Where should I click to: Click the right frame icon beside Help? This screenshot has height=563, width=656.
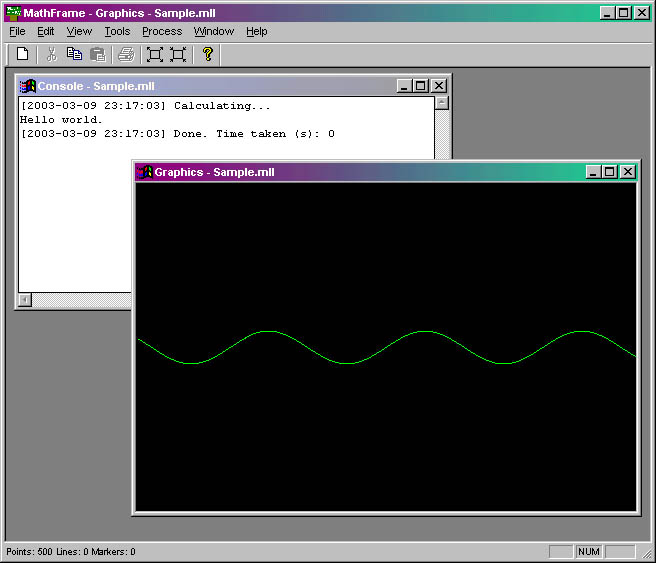click(x=178, y=54)
